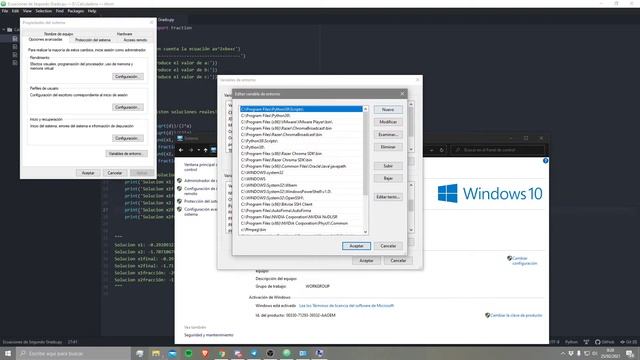The image size is (640, 360).
Task: Select the C:\Python38\Scripts\ path entry
Action: click(x=301, y=141)
